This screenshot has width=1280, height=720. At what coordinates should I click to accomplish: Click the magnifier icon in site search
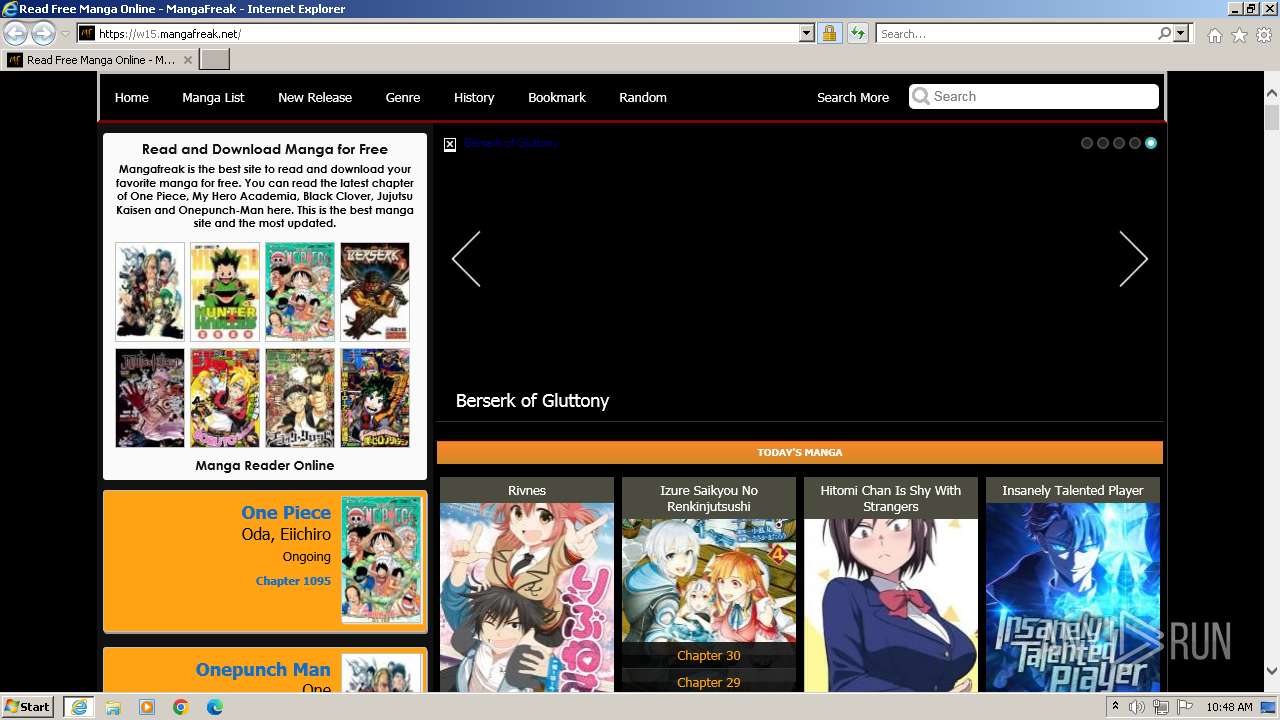(x=921, y=96)
